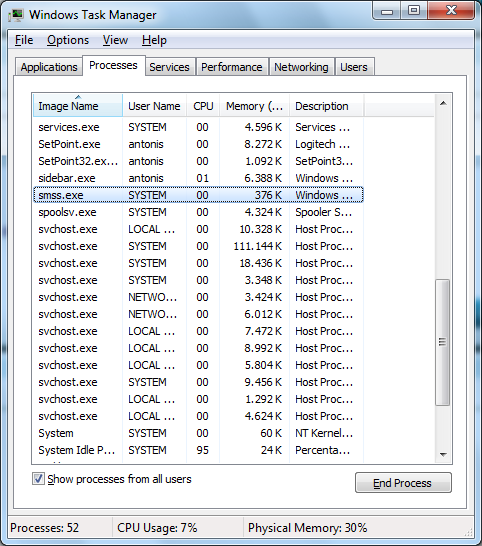Screen dimensions: 482x546
Task: Select the System Idle Process row
Action: point(198,450)
